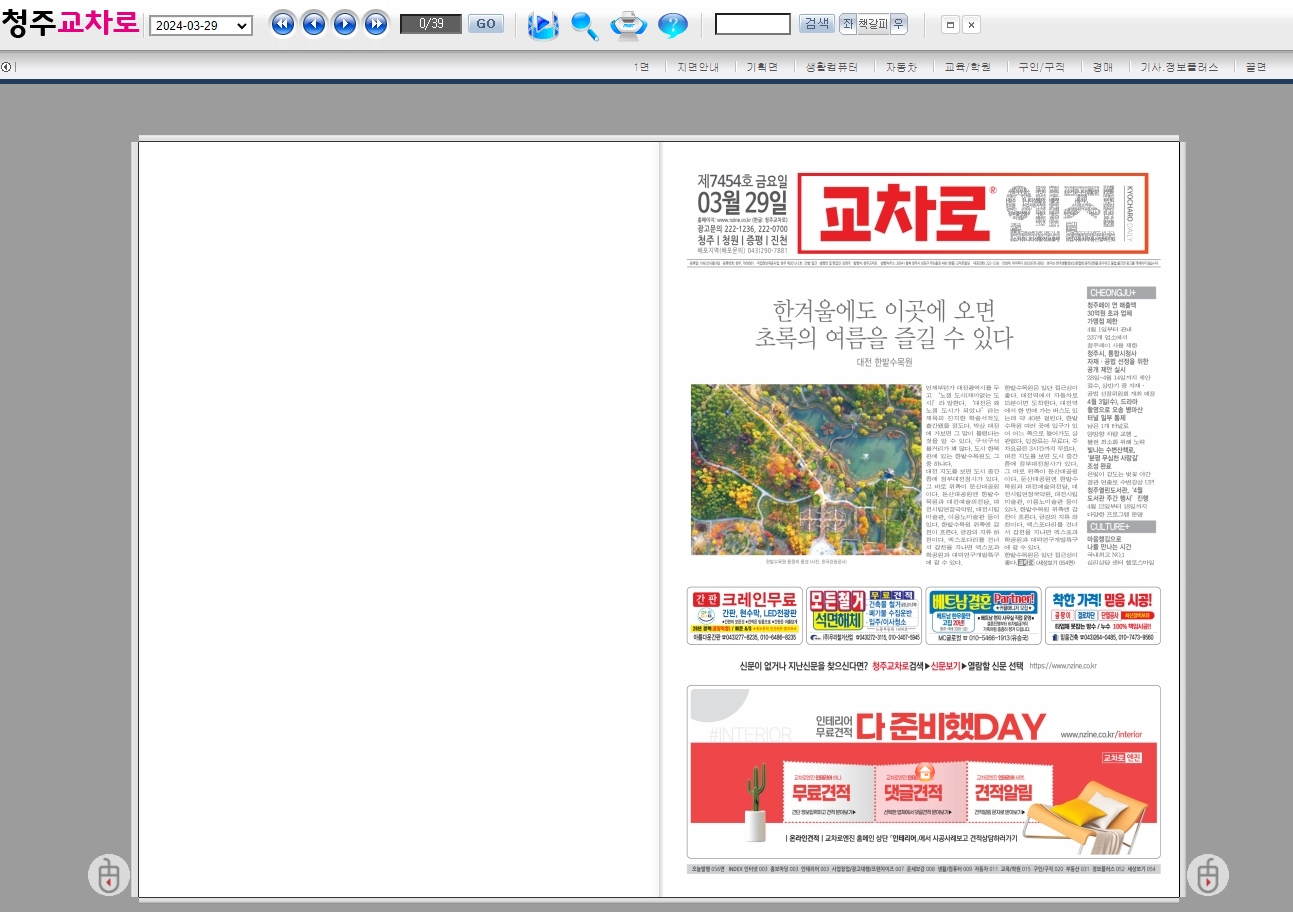
Task: Click the 다 준비했DAY interior banner
Action: point(923,771)
